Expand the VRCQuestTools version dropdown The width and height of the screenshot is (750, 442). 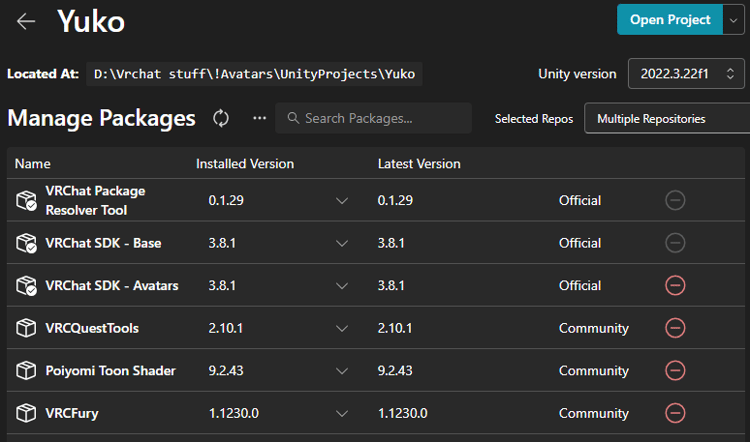click(x=342, y=328)
